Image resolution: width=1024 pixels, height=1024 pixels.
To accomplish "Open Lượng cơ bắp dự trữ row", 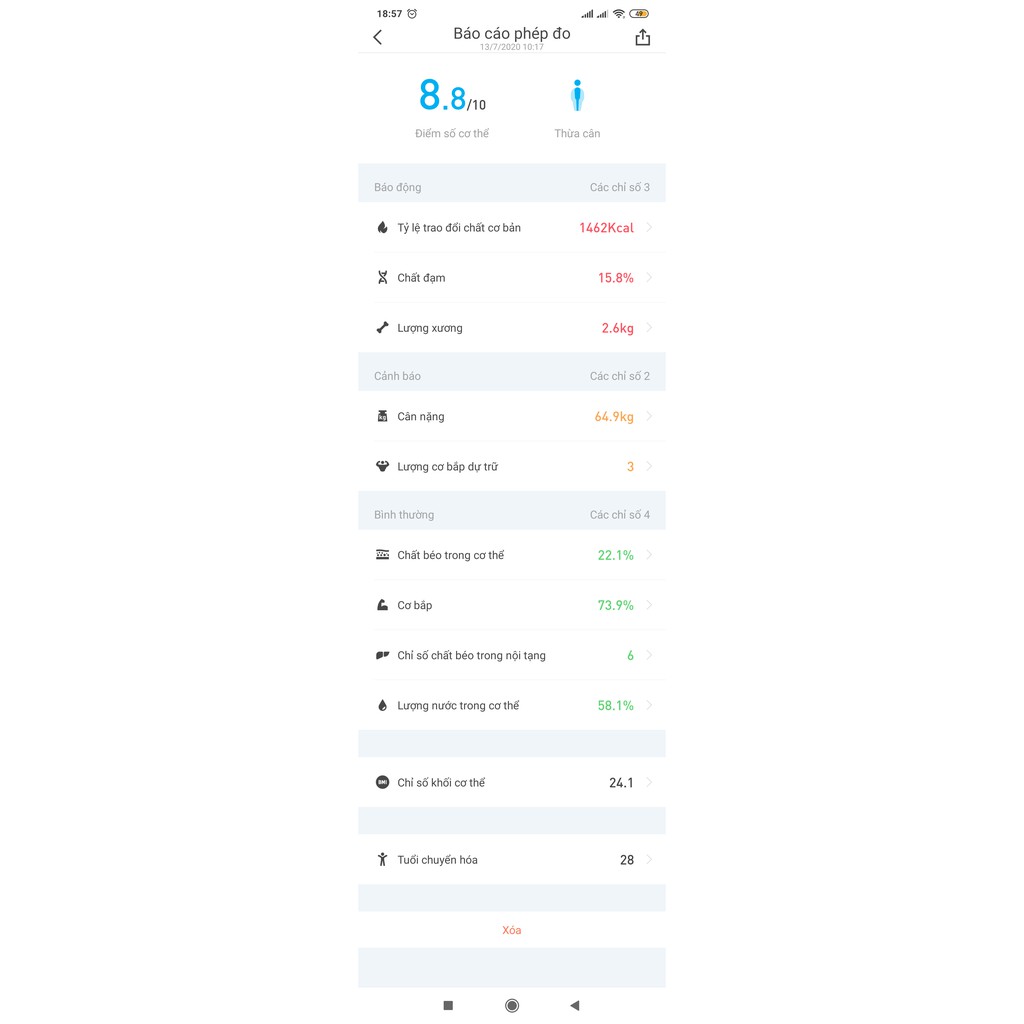I will pos(512,466).
